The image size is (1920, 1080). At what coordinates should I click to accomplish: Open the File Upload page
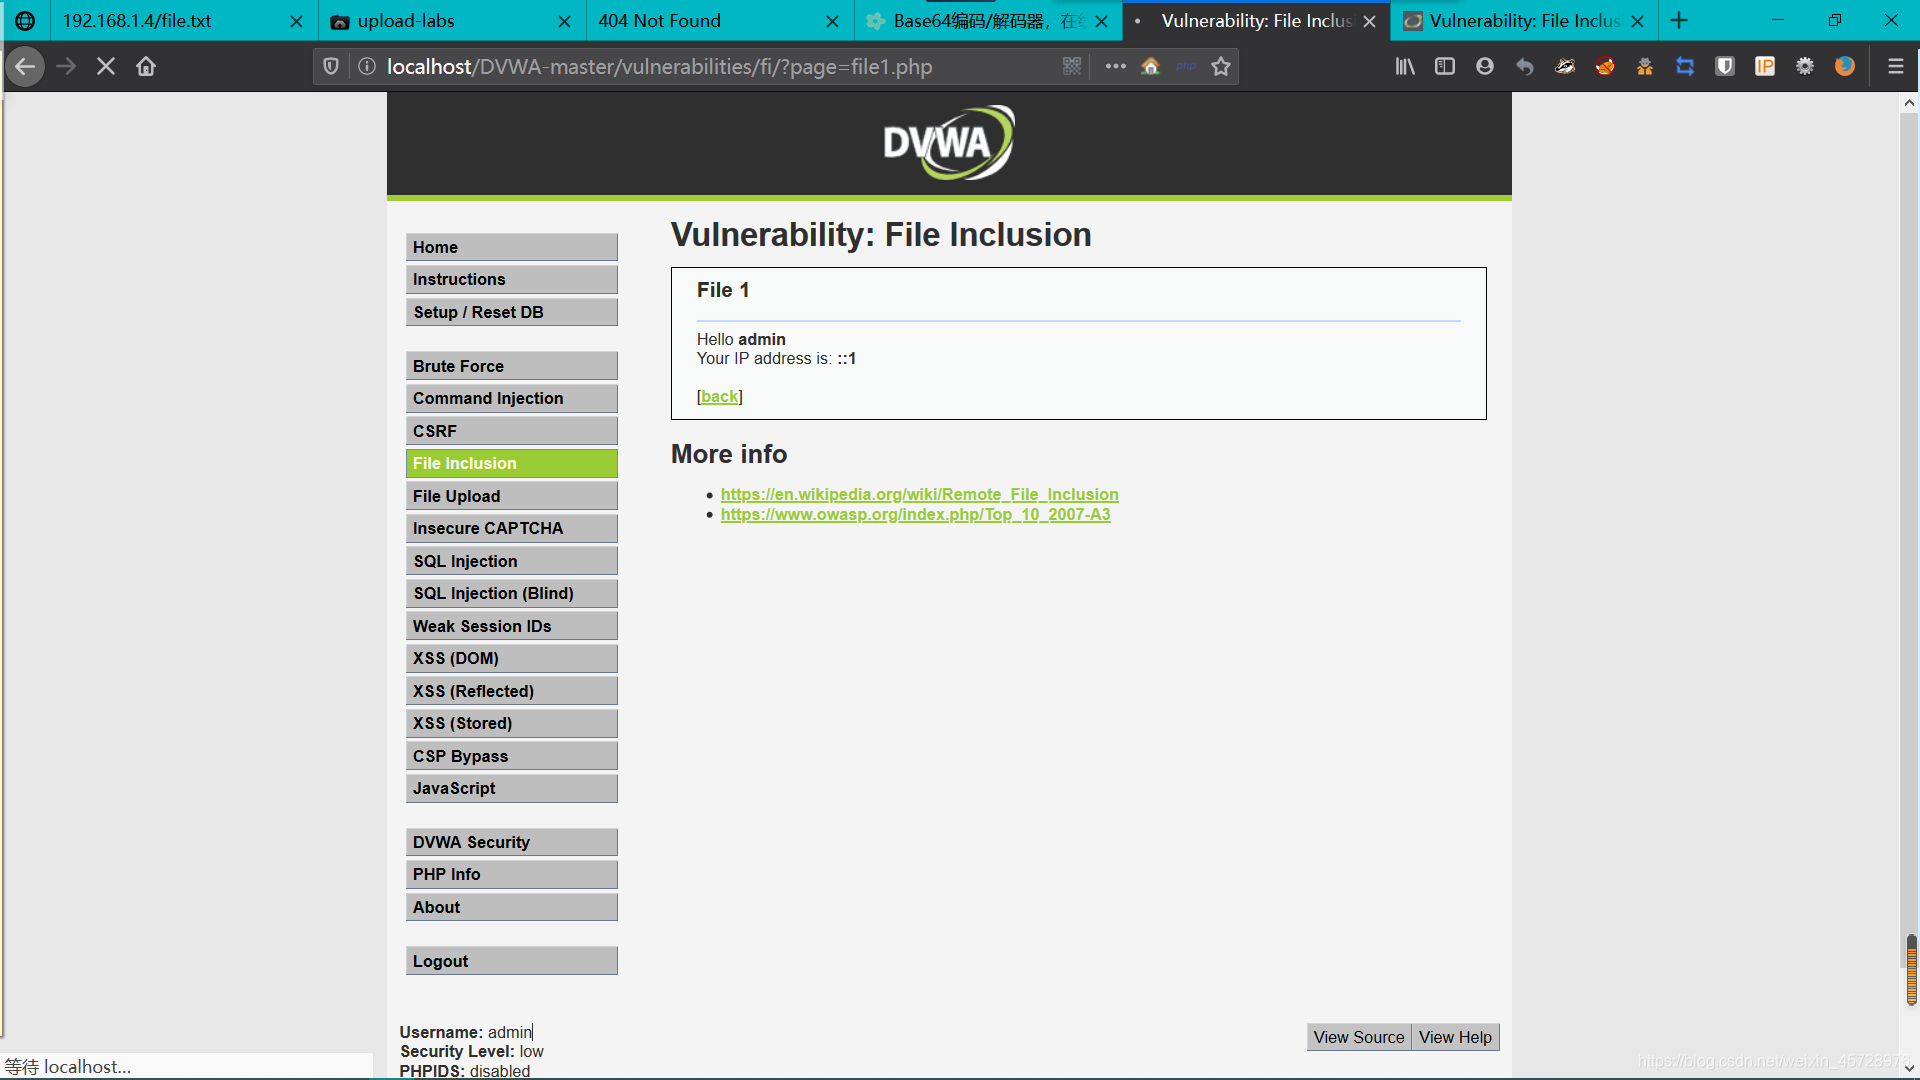511,496
